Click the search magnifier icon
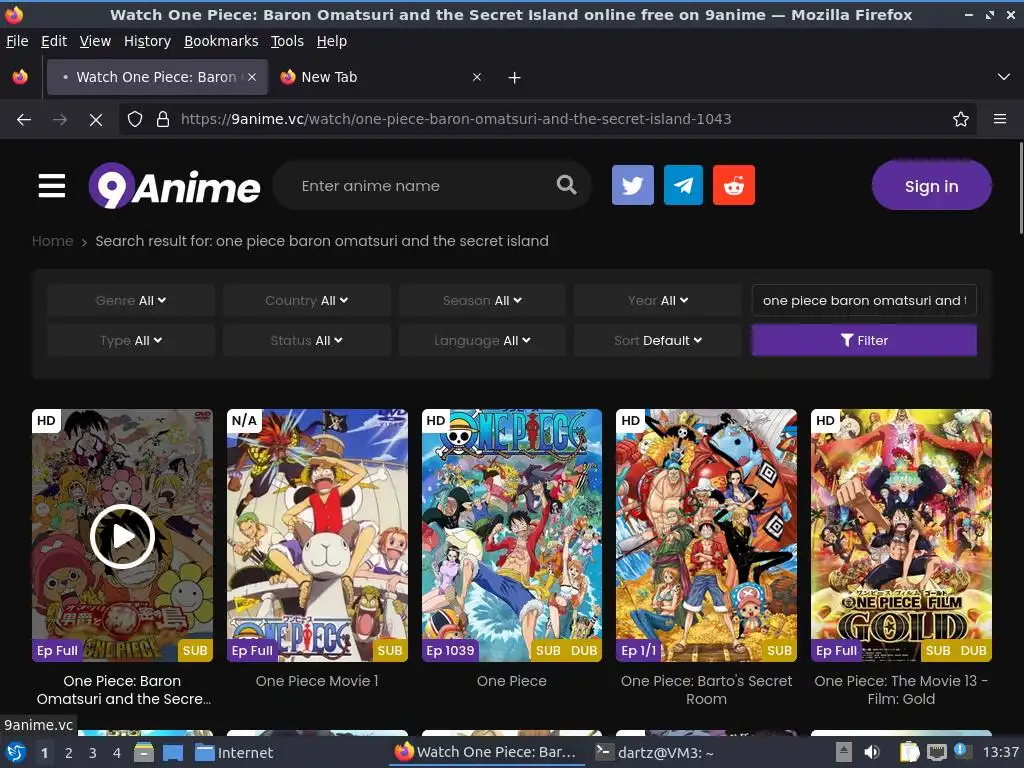 566,185
